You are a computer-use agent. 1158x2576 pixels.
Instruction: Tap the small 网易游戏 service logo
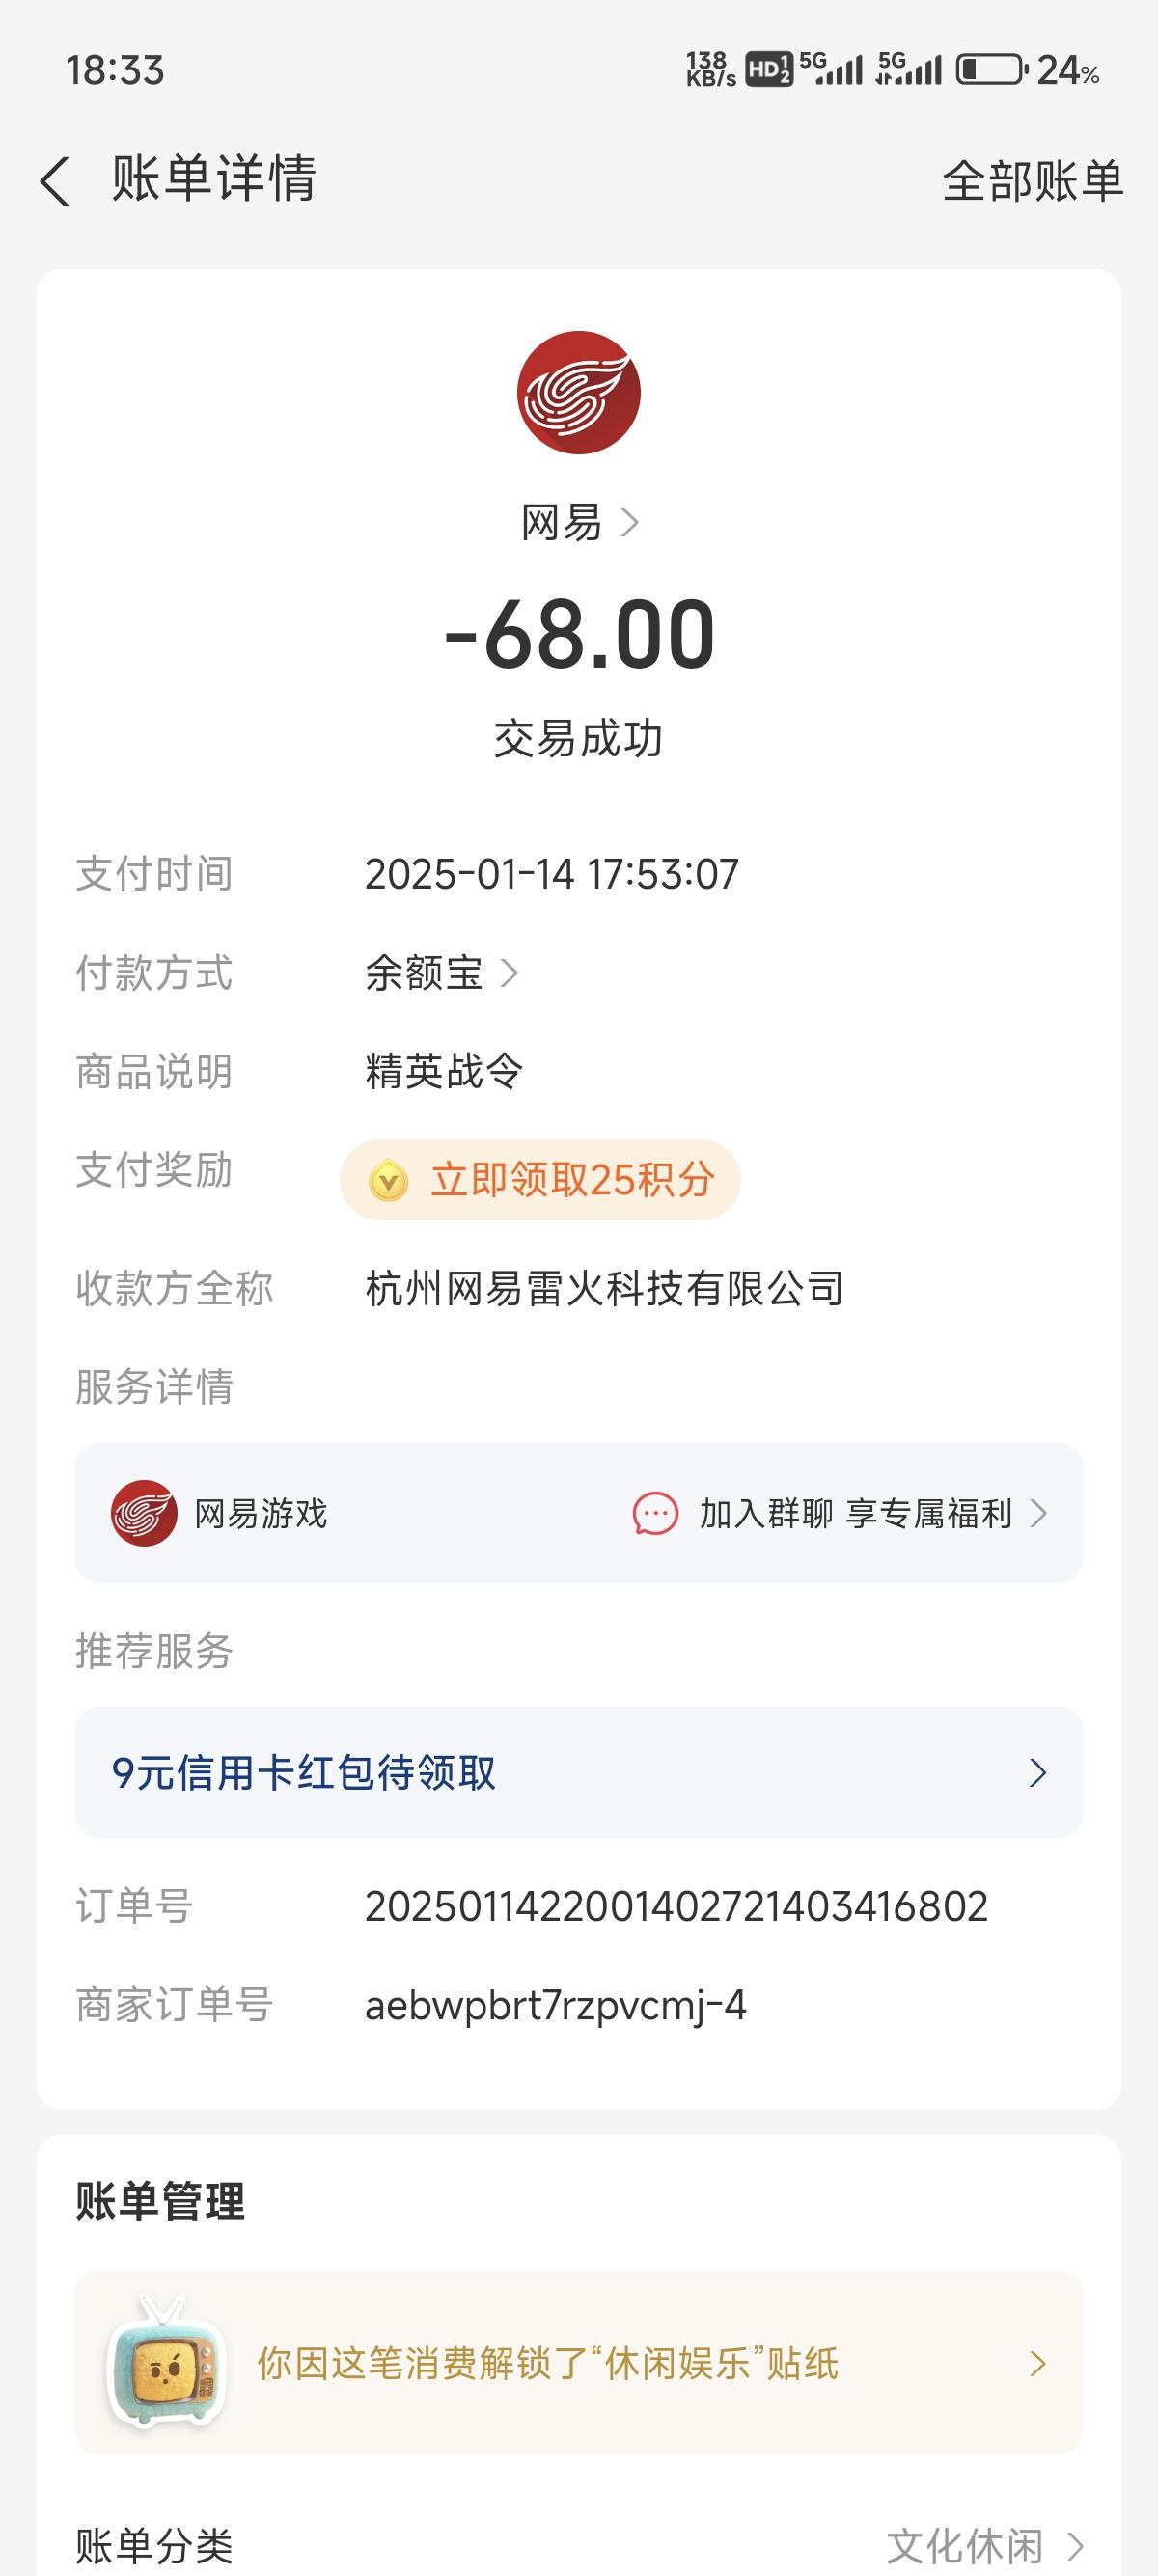[144, 1513]
